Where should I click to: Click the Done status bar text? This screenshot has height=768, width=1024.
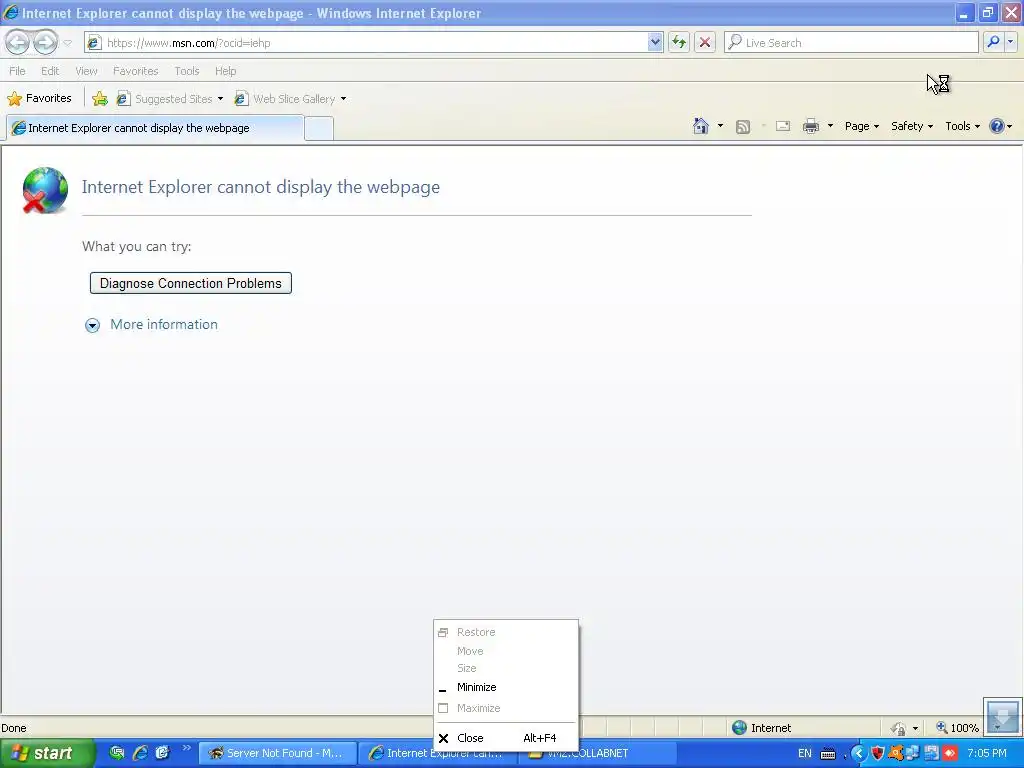click(14, 728)
